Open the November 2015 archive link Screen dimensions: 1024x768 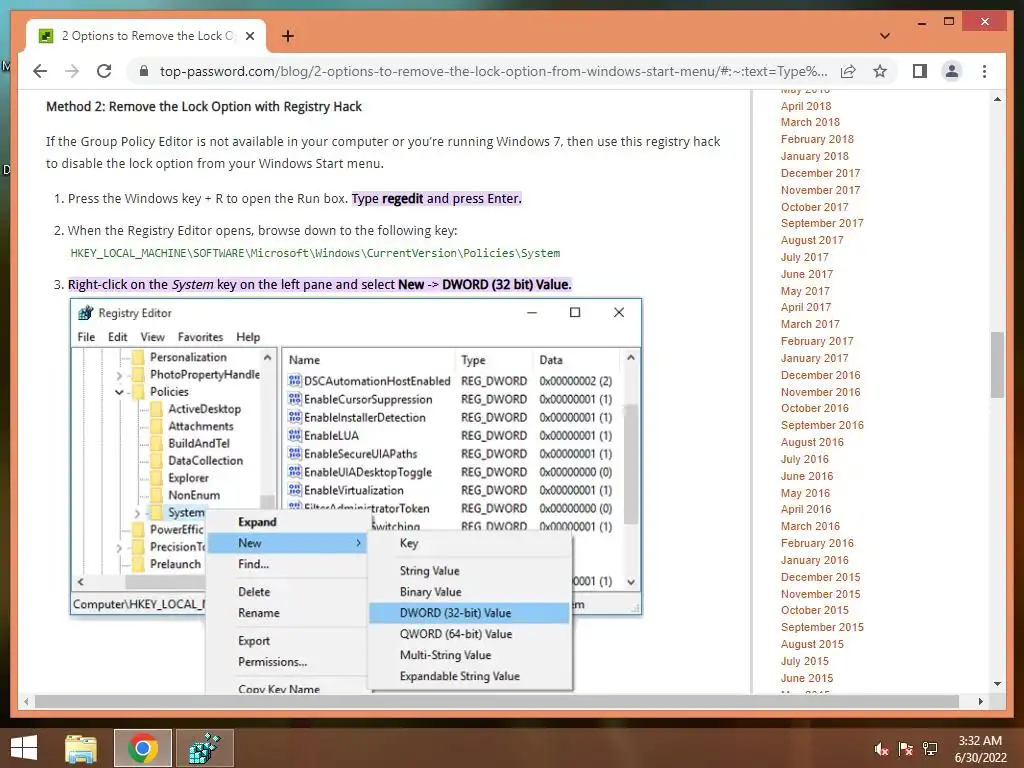[x=820, y=594]
